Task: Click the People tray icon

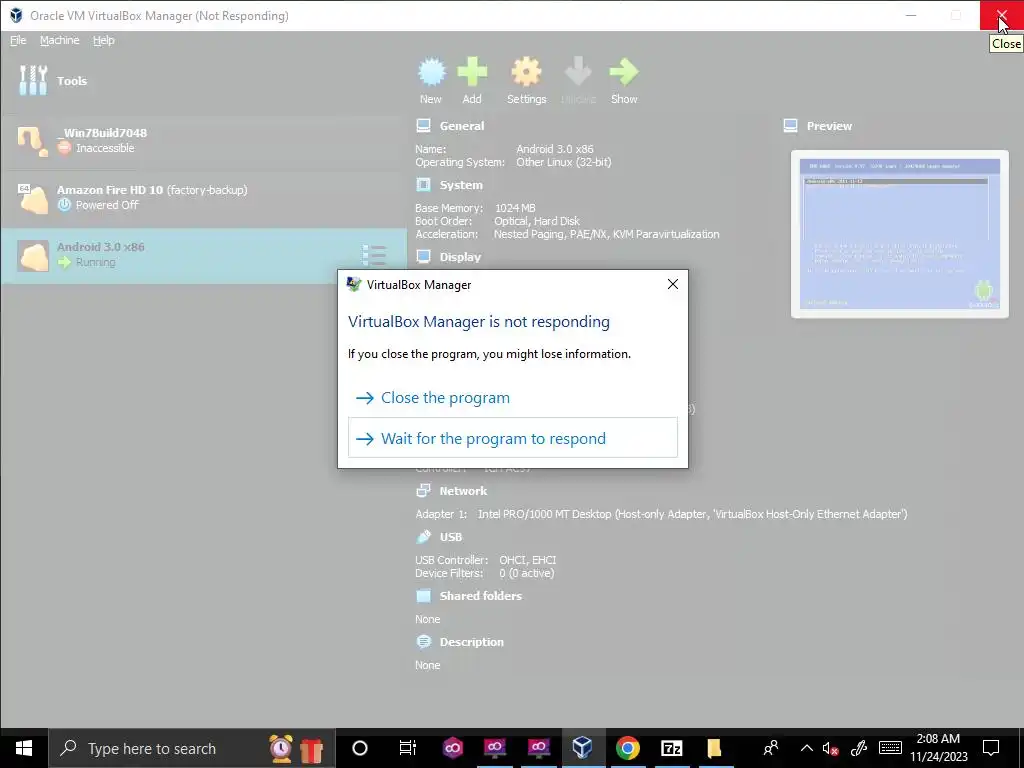Action: pyautogui.click(x=771, y=748)
